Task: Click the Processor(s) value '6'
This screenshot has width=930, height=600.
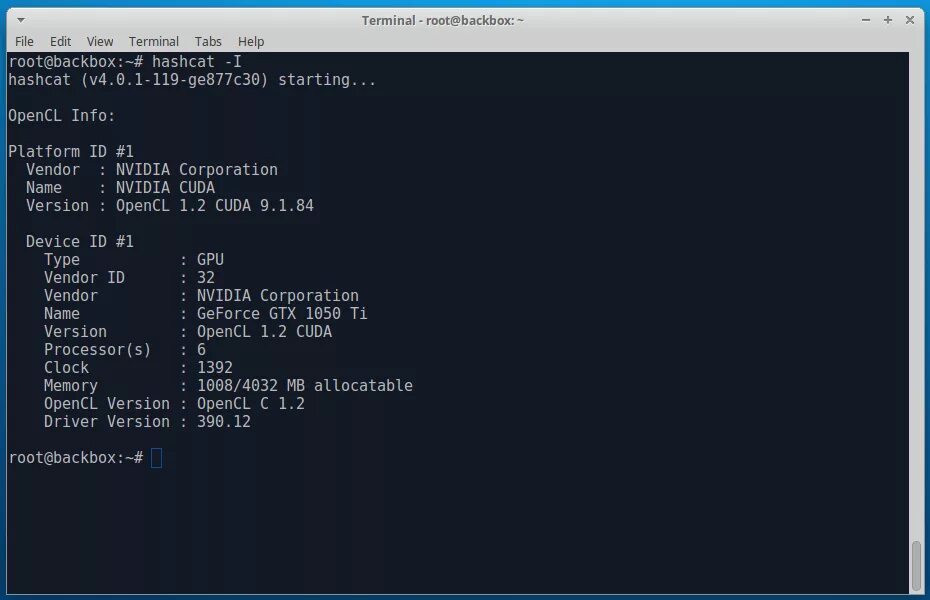Action: pos(202,350)
